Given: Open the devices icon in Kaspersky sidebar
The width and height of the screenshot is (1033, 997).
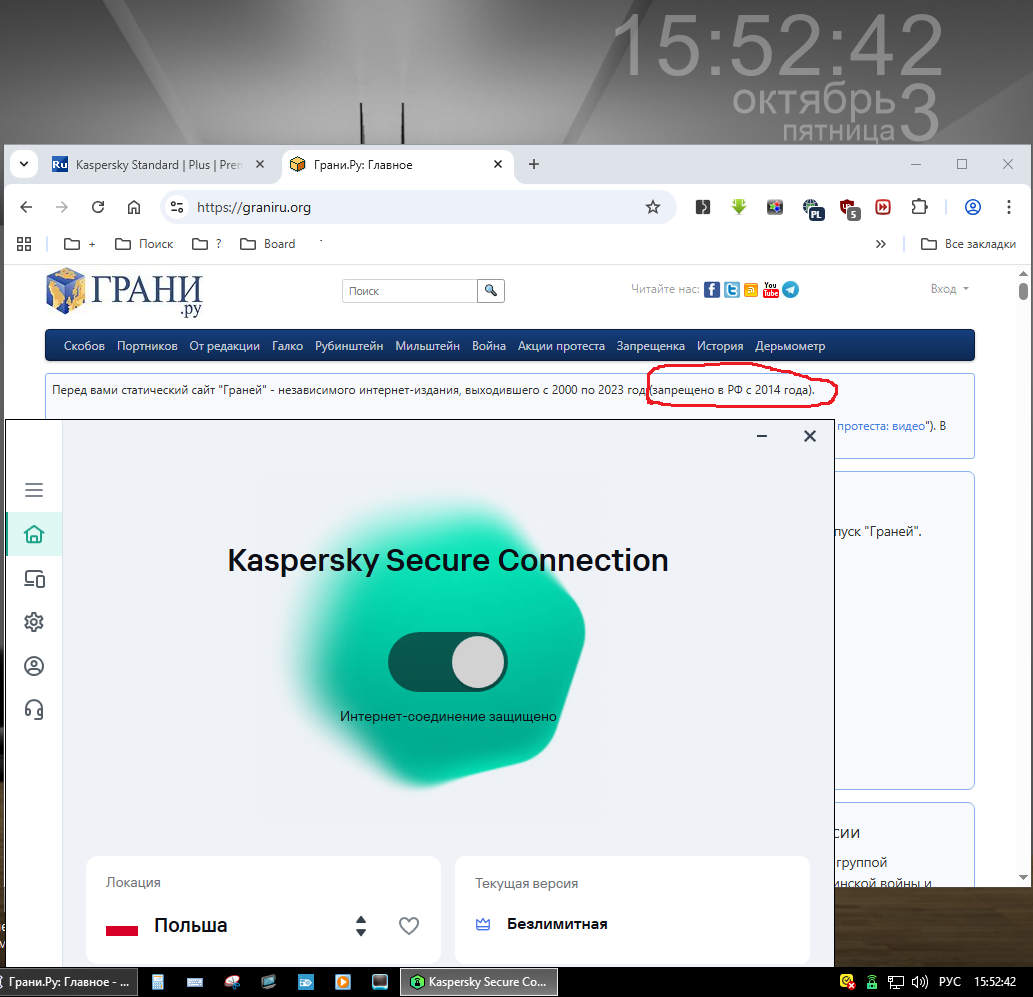Looking at the screenshot, I should 34,579.
